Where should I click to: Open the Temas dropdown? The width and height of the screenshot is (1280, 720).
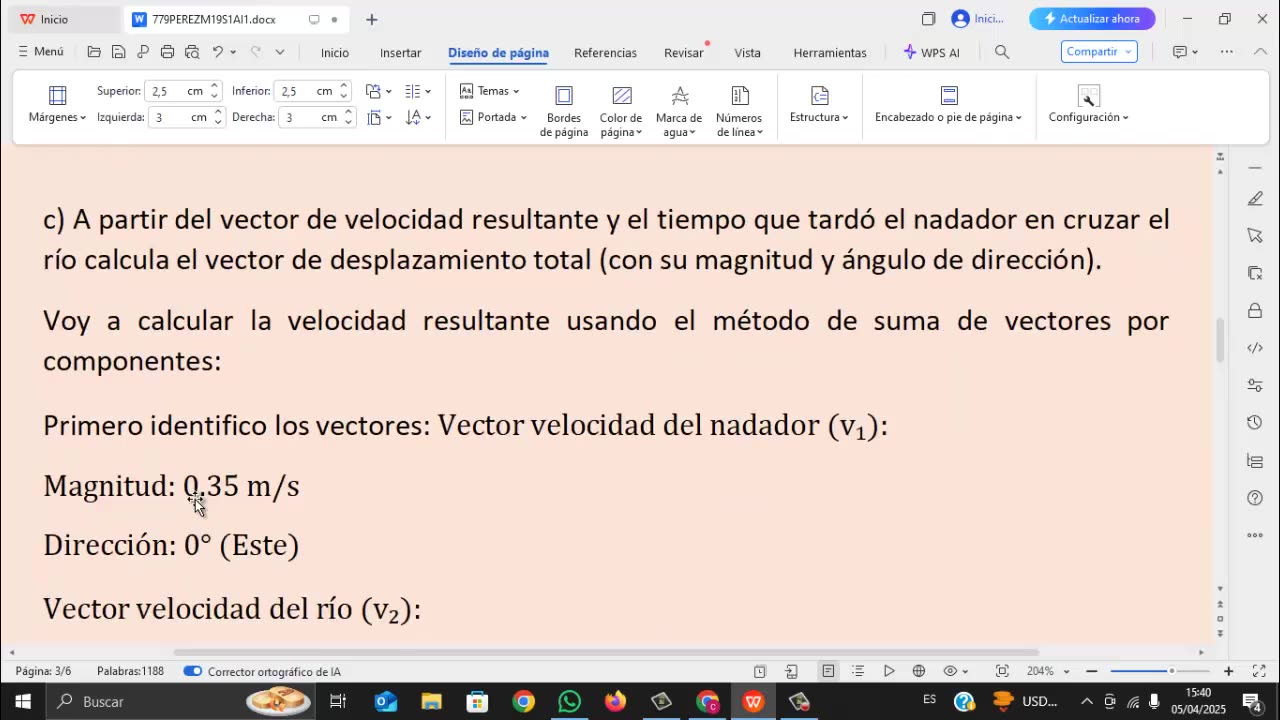pyautogui.click(x=489, y=91)
